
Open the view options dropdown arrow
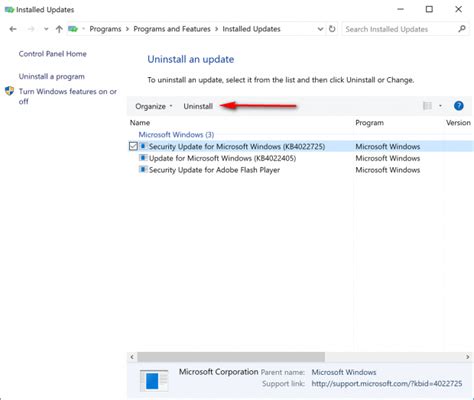[440, 106]
